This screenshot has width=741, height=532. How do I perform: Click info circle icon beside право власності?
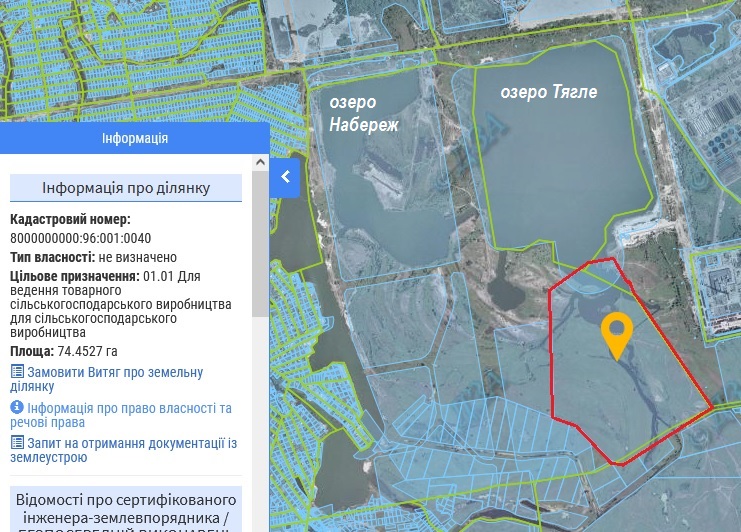(x=17, y=408)
